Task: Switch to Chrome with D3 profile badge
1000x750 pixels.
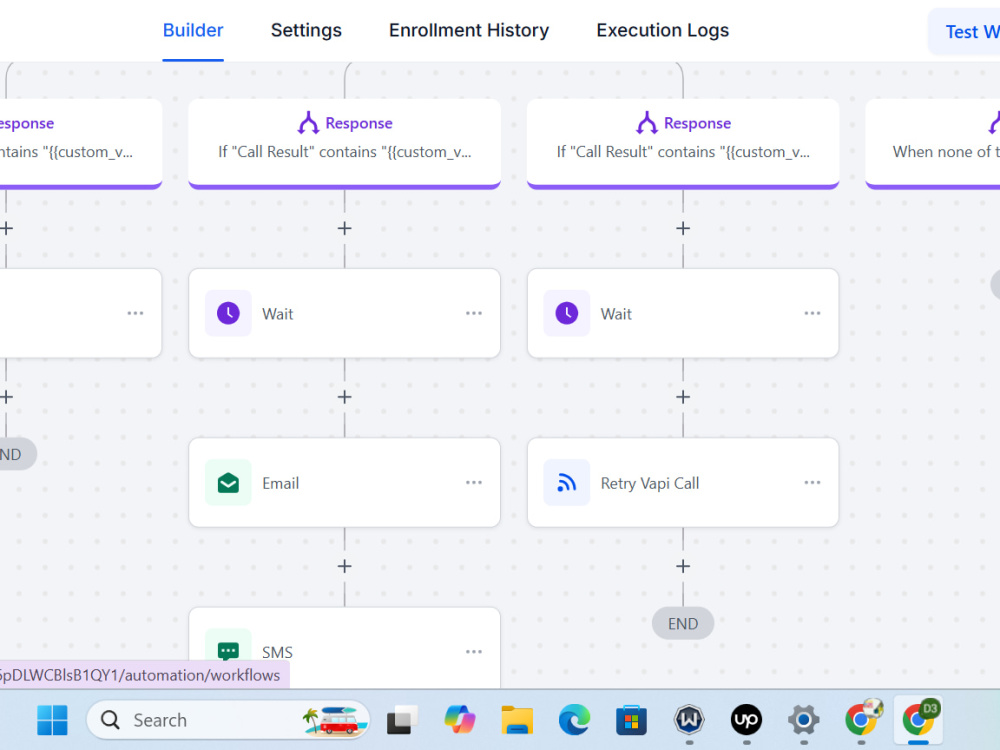Action: (x=918, y=719)
